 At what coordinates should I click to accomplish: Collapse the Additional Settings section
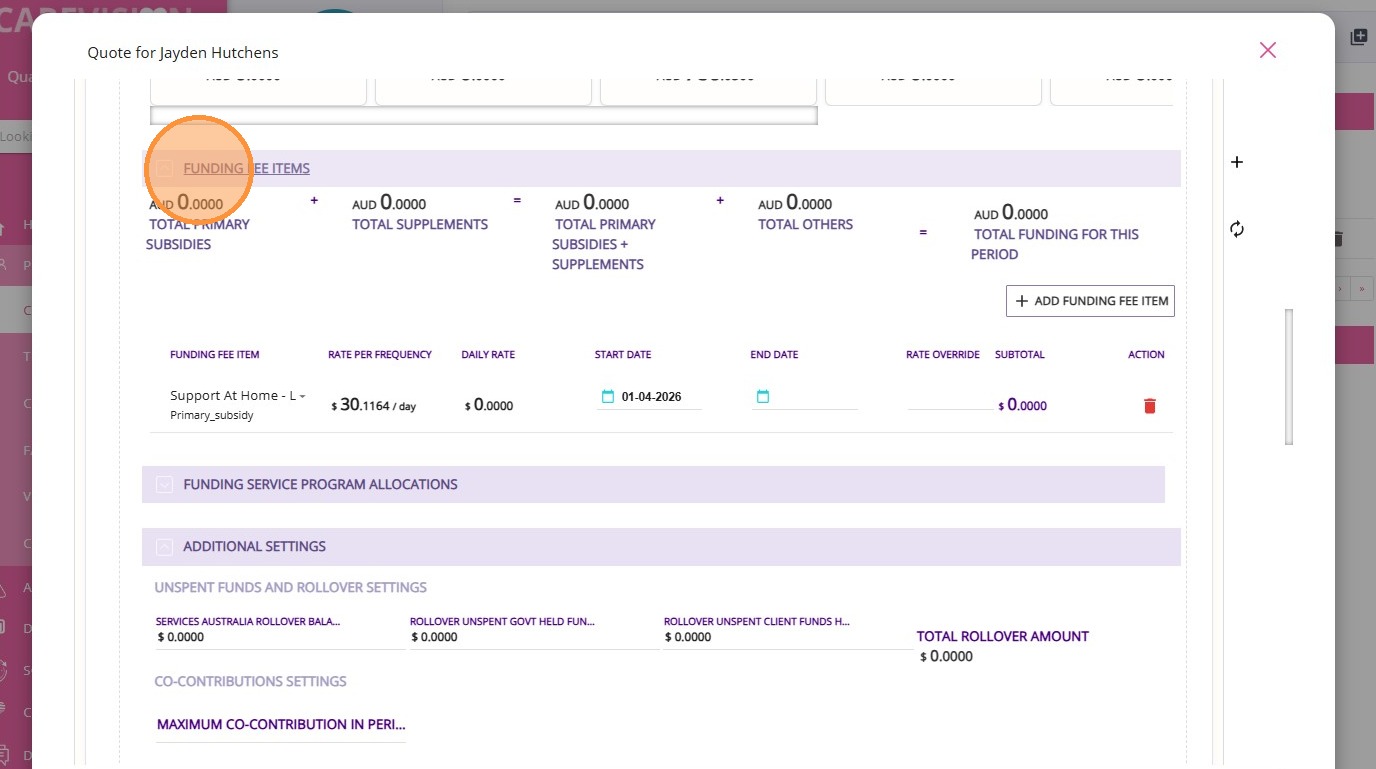pyautogui.click(x=165, y=547)
